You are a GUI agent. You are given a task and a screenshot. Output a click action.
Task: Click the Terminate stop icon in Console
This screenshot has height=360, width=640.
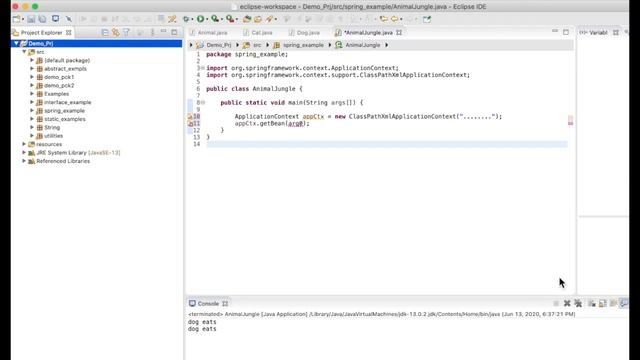pos(556,303)
